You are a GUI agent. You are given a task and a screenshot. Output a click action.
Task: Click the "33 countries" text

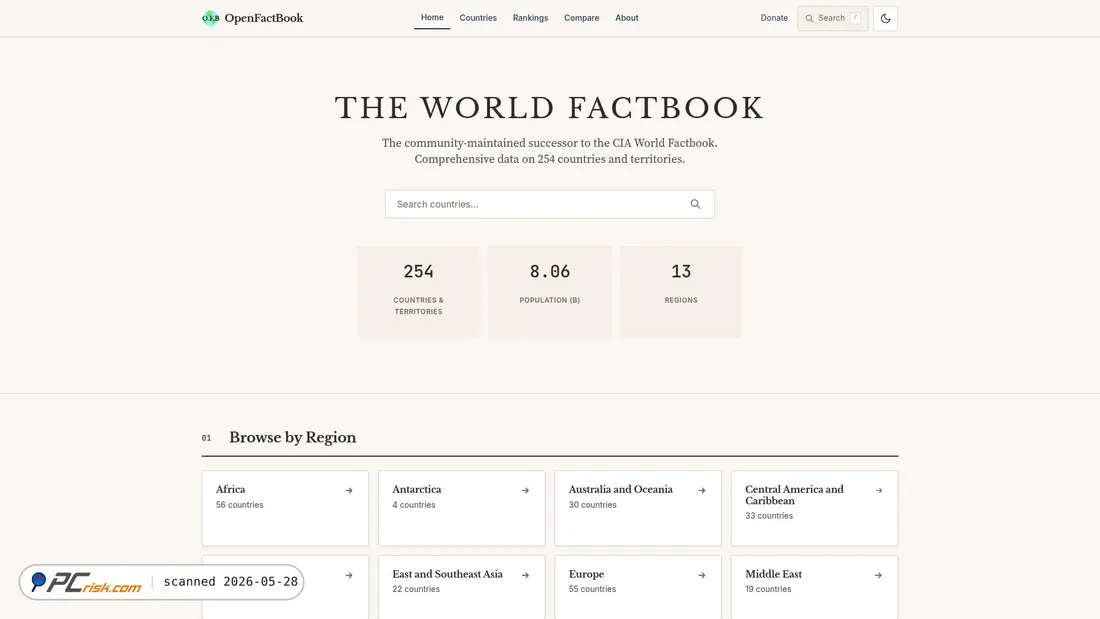point(769,516)
